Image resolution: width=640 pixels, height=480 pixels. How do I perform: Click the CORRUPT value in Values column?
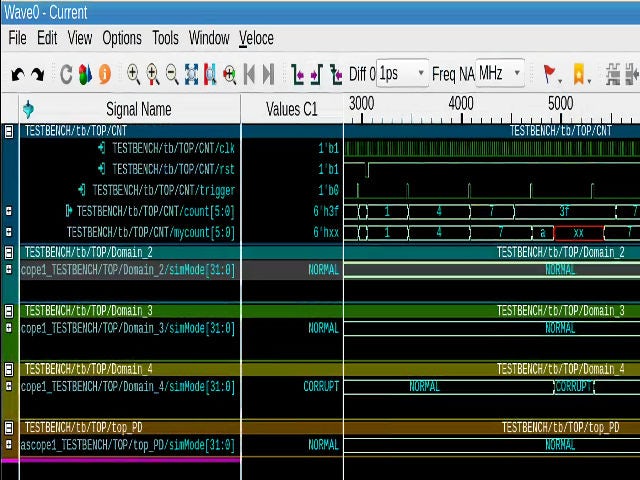321,387
